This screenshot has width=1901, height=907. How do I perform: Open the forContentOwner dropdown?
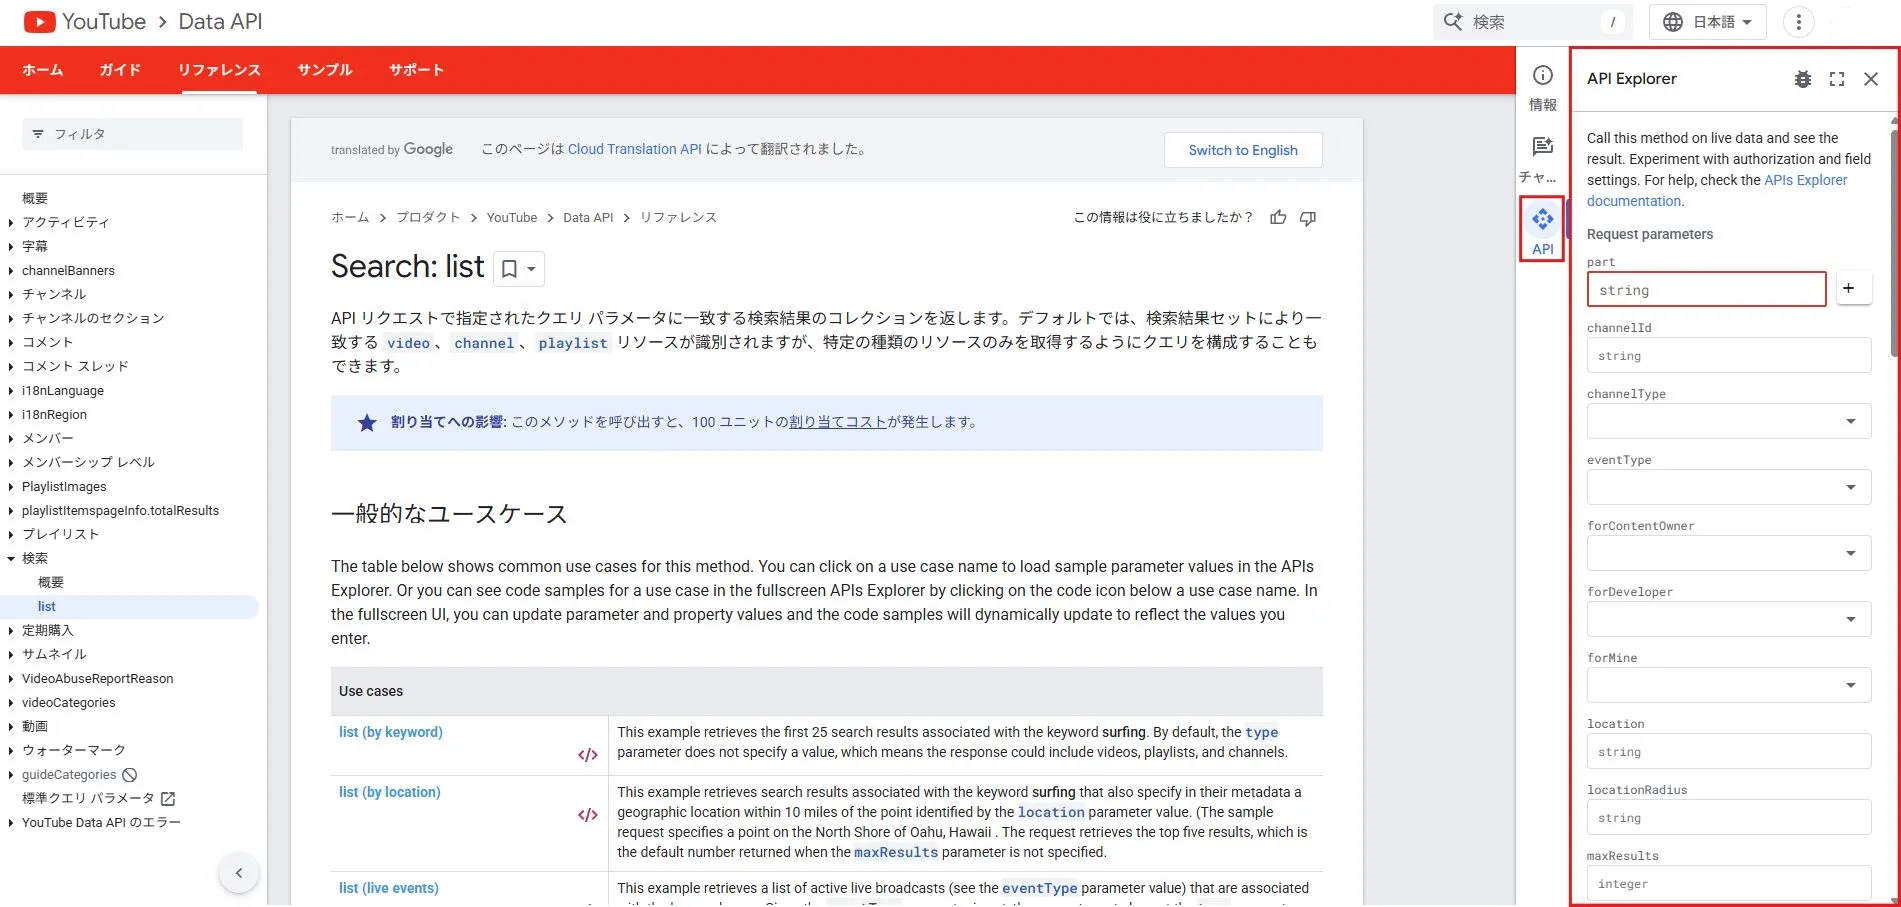[1728, 553]
